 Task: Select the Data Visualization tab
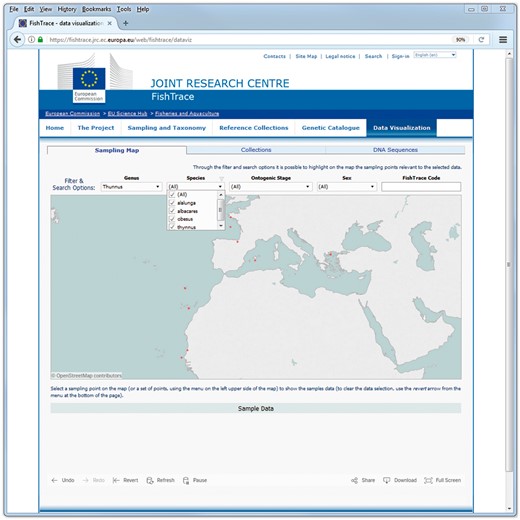coord(402,128)
